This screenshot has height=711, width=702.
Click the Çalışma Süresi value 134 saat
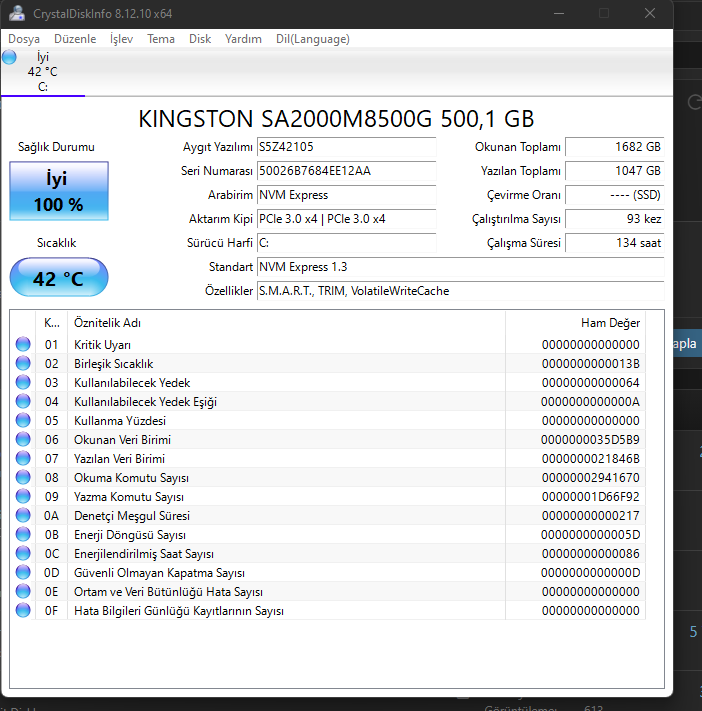click(614, 243)
